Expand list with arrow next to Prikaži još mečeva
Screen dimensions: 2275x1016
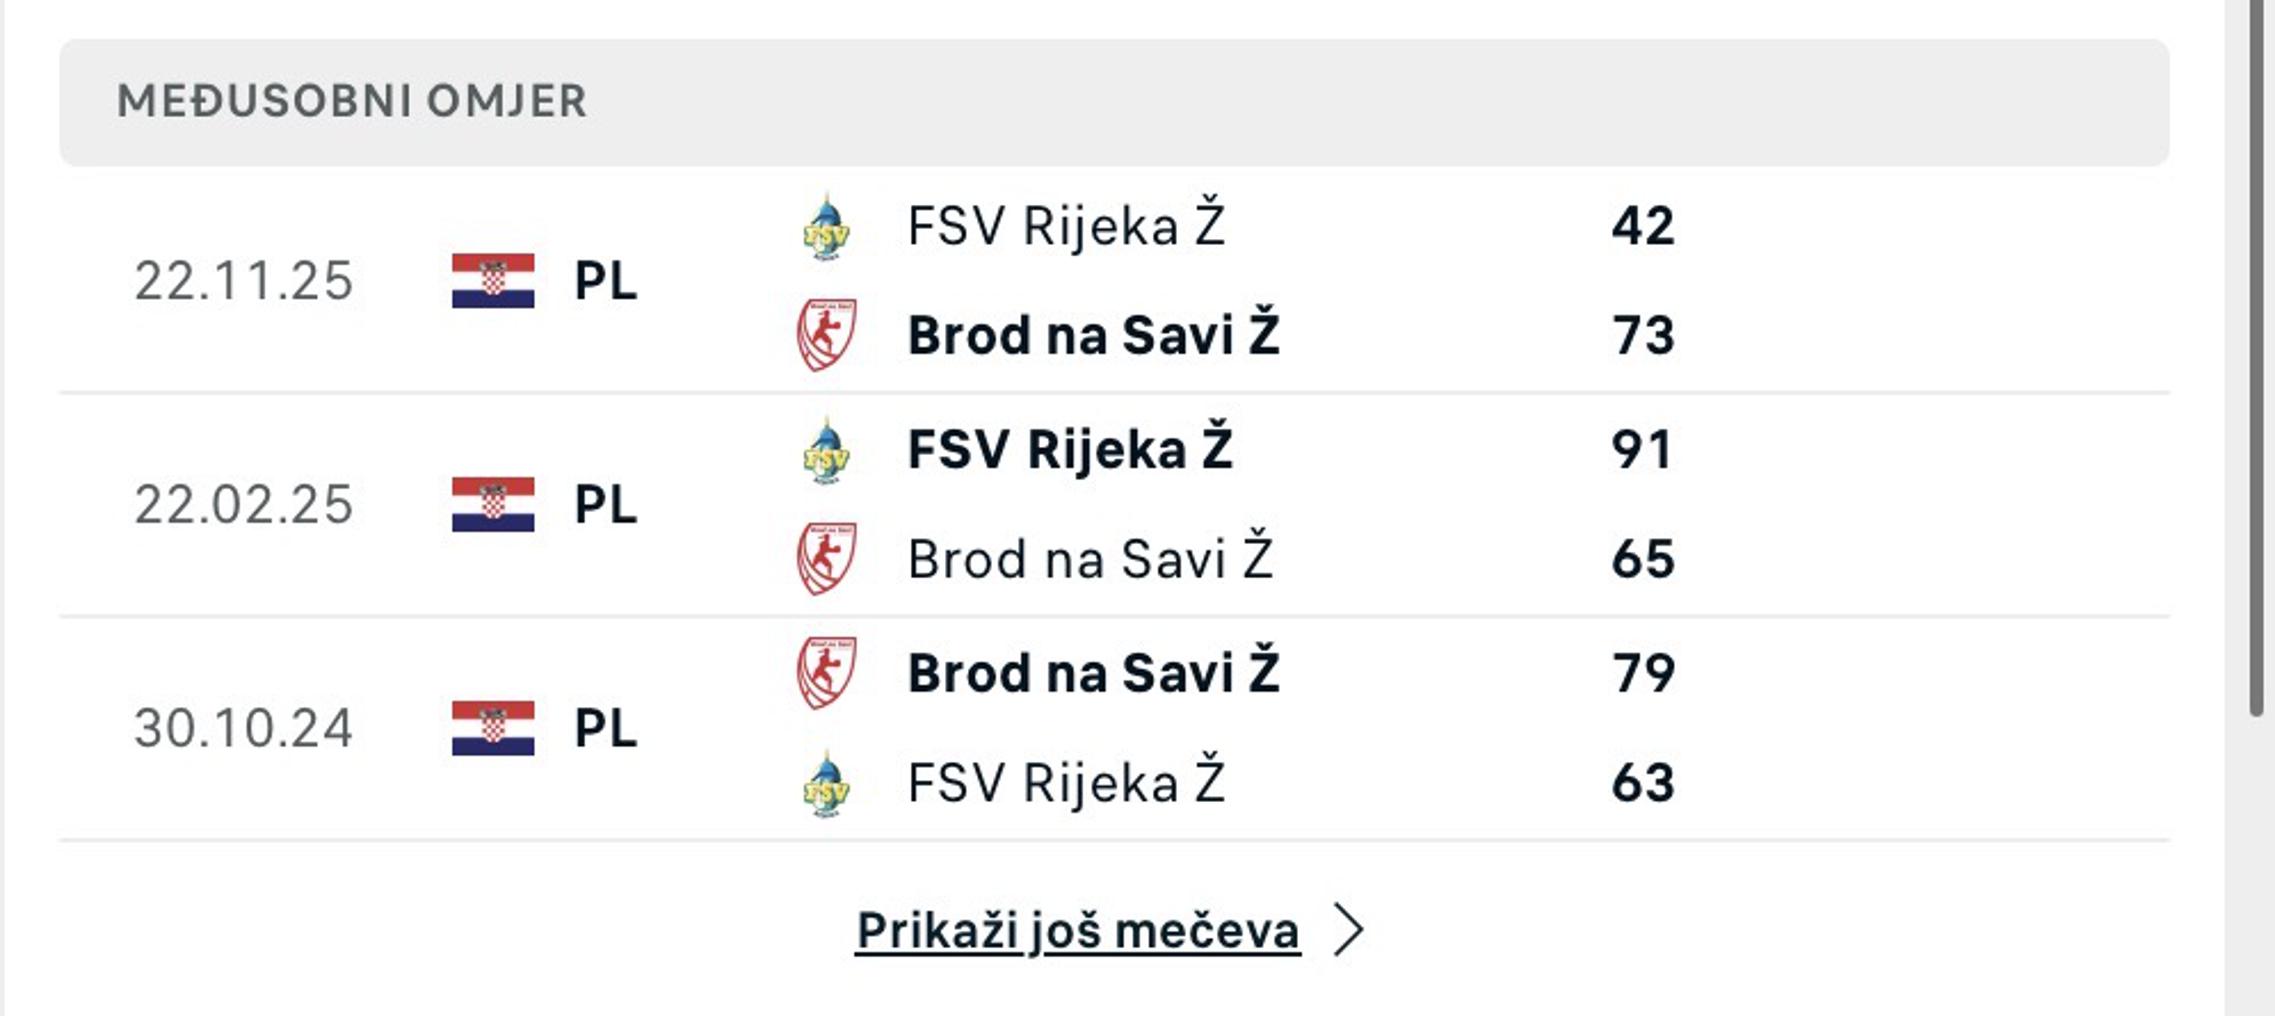[1349, 930]
